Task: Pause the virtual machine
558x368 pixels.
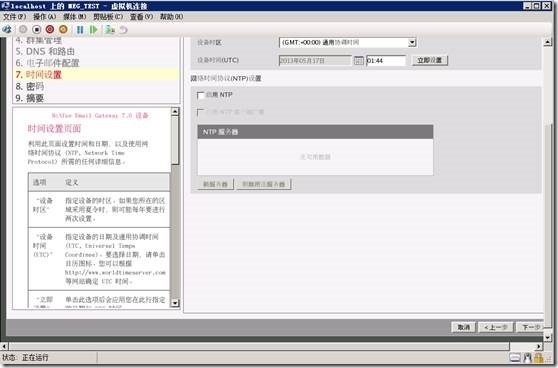Action: tap(80, 30)
